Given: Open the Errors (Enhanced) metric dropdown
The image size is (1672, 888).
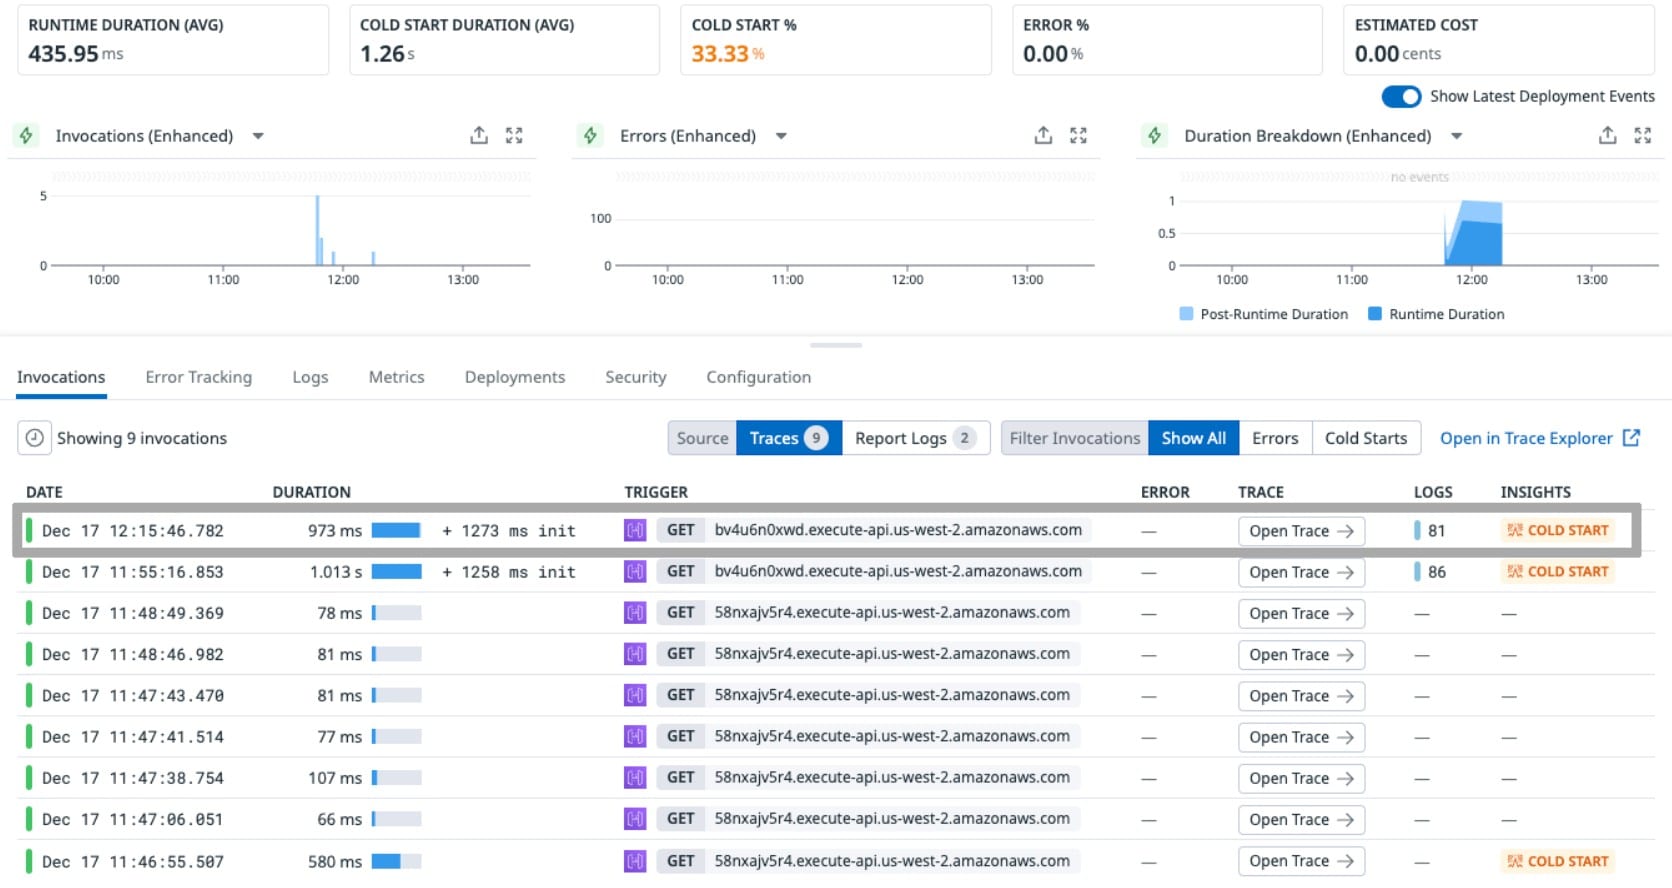Looking at the screenshot, I should 781,136.
